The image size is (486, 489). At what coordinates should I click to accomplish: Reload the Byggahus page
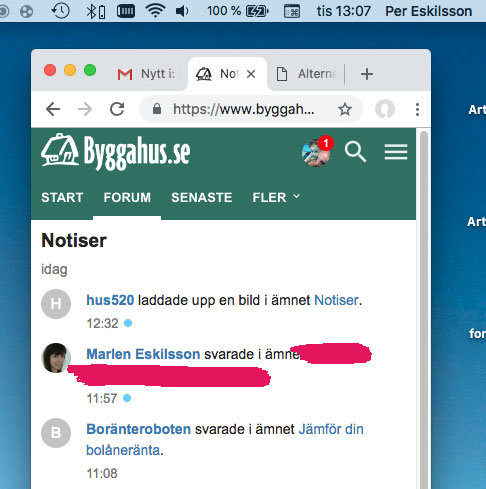pyautogui.click(x=117, y=109)
